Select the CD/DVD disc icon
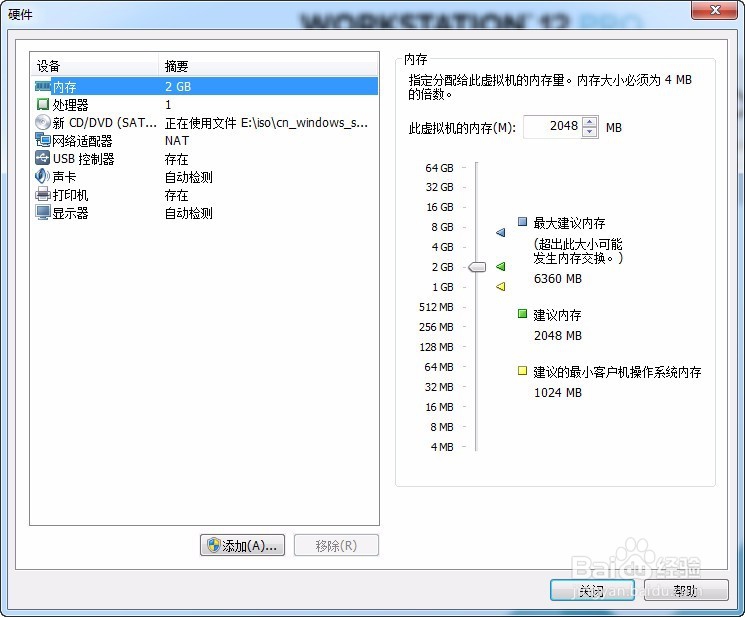The height and width of the screenshot is (617, 745). [x=43, y=122]
